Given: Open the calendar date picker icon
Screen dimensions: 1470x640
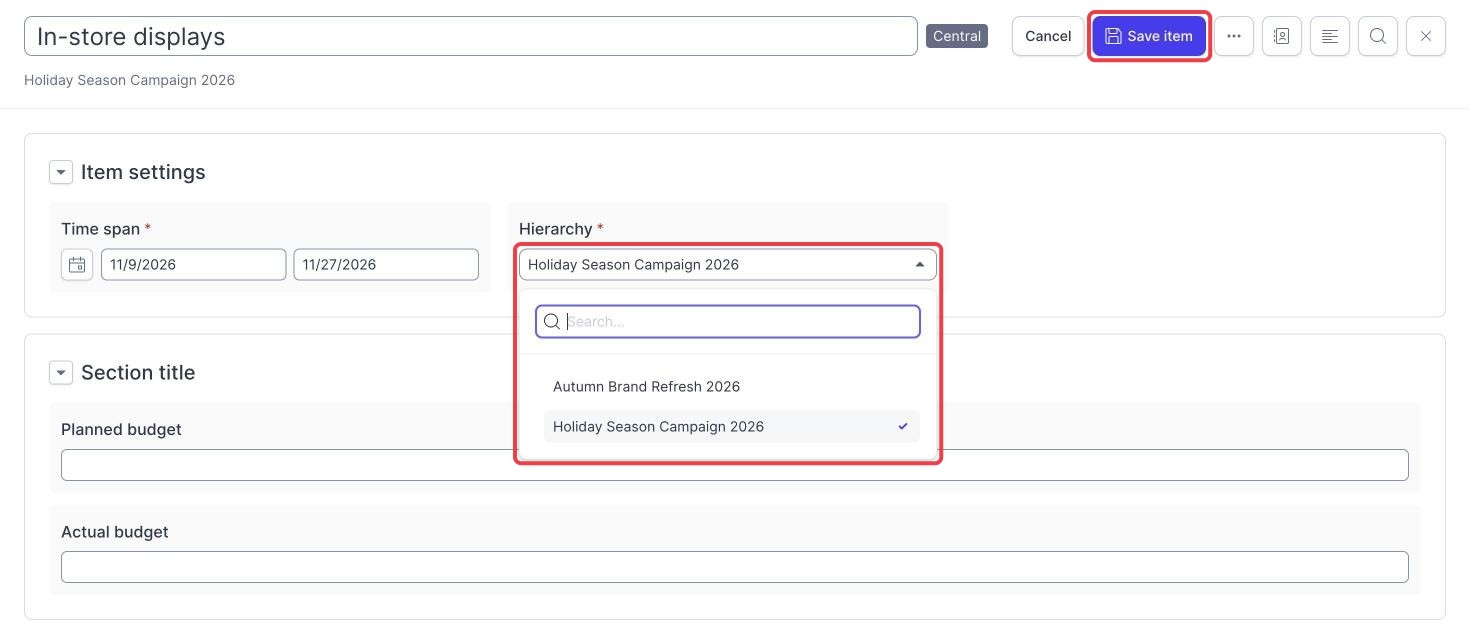Looking at the screenshot, I should 77,265.
